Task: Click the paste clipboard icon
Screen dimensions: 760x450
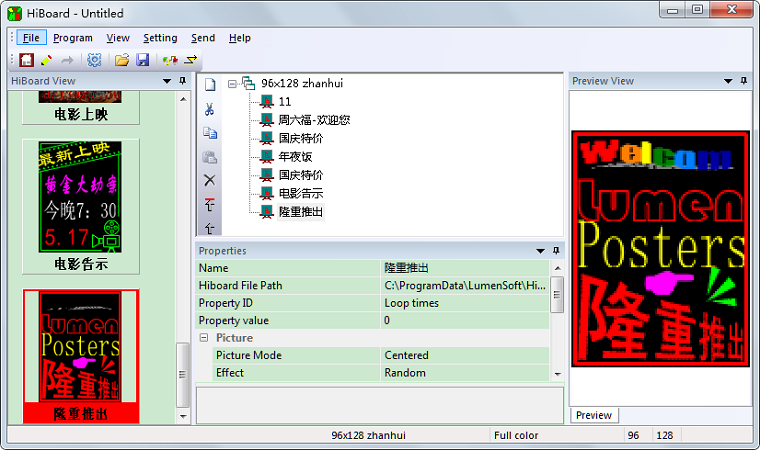Action: pos(209,157)
